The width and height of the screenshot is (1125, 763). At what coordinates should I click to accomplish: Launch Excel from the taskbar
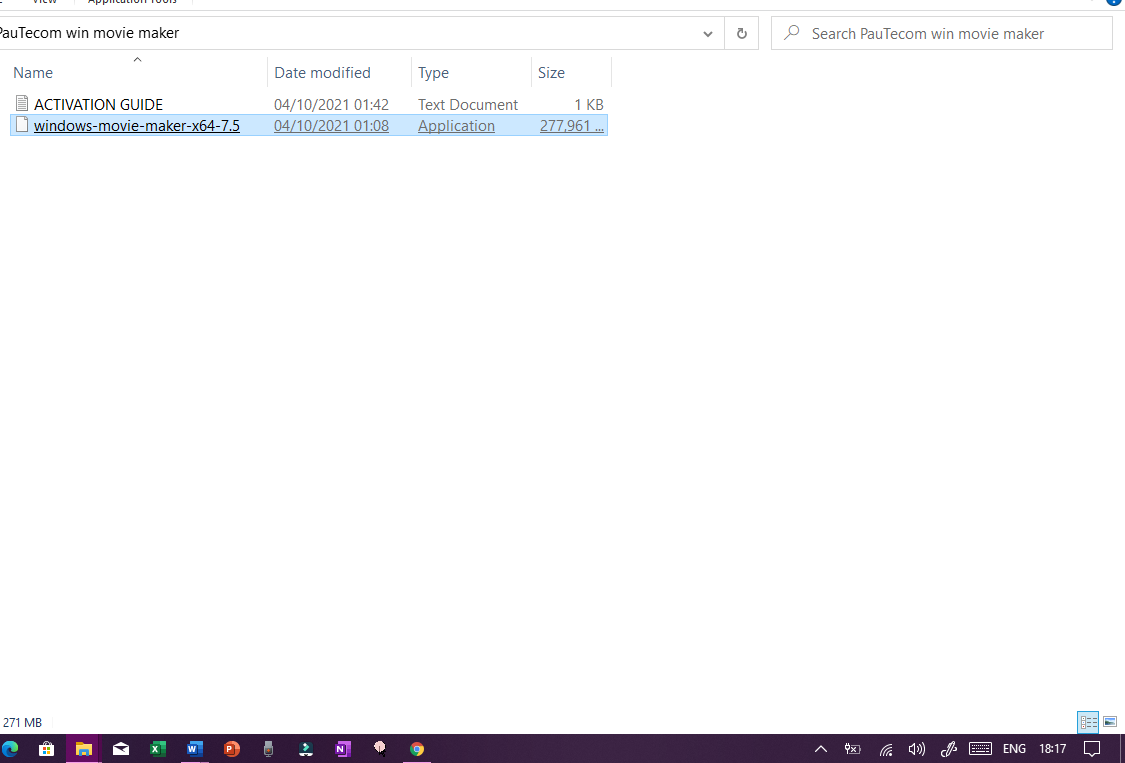point(157,749)
